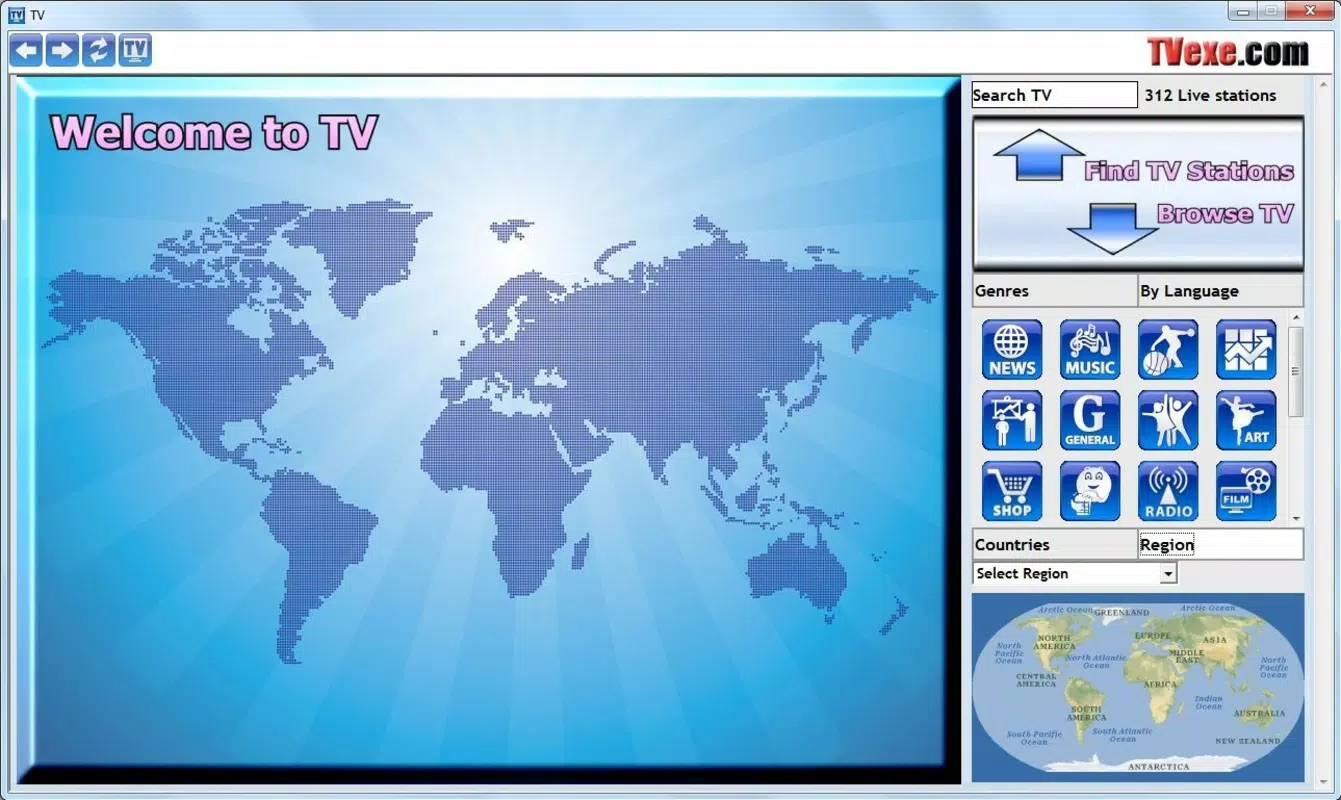
Task: Switch to the Genres tab
Action: pos(1054,291)
